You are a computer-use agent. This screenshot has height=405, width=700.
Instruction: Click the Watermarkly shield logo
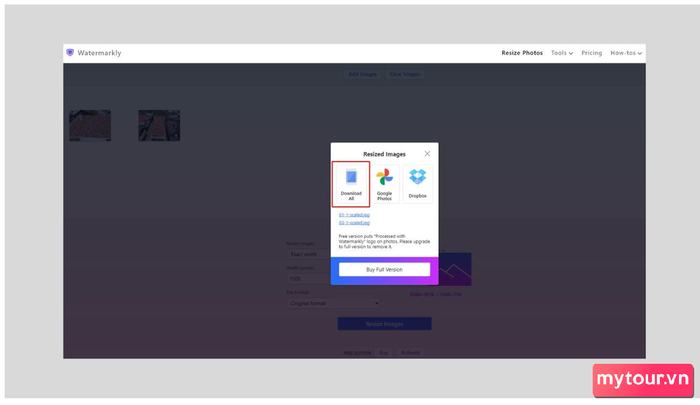click(x=70, y=53)
